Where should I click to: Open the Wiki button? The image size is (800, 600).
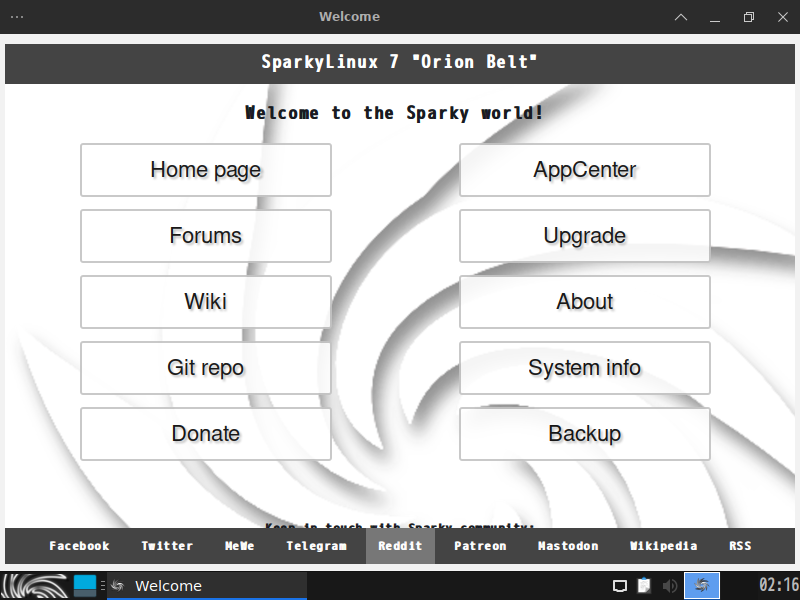pyautogui.click(x=206, y=302)
